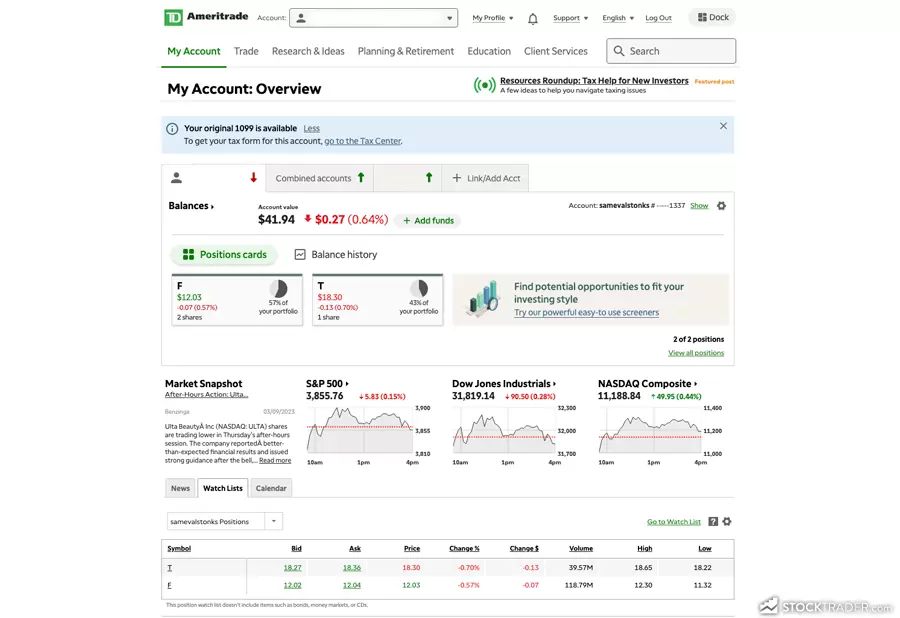Switch to Balance history view
This screenshot has height=618, width=900.
tap(335, 255)
